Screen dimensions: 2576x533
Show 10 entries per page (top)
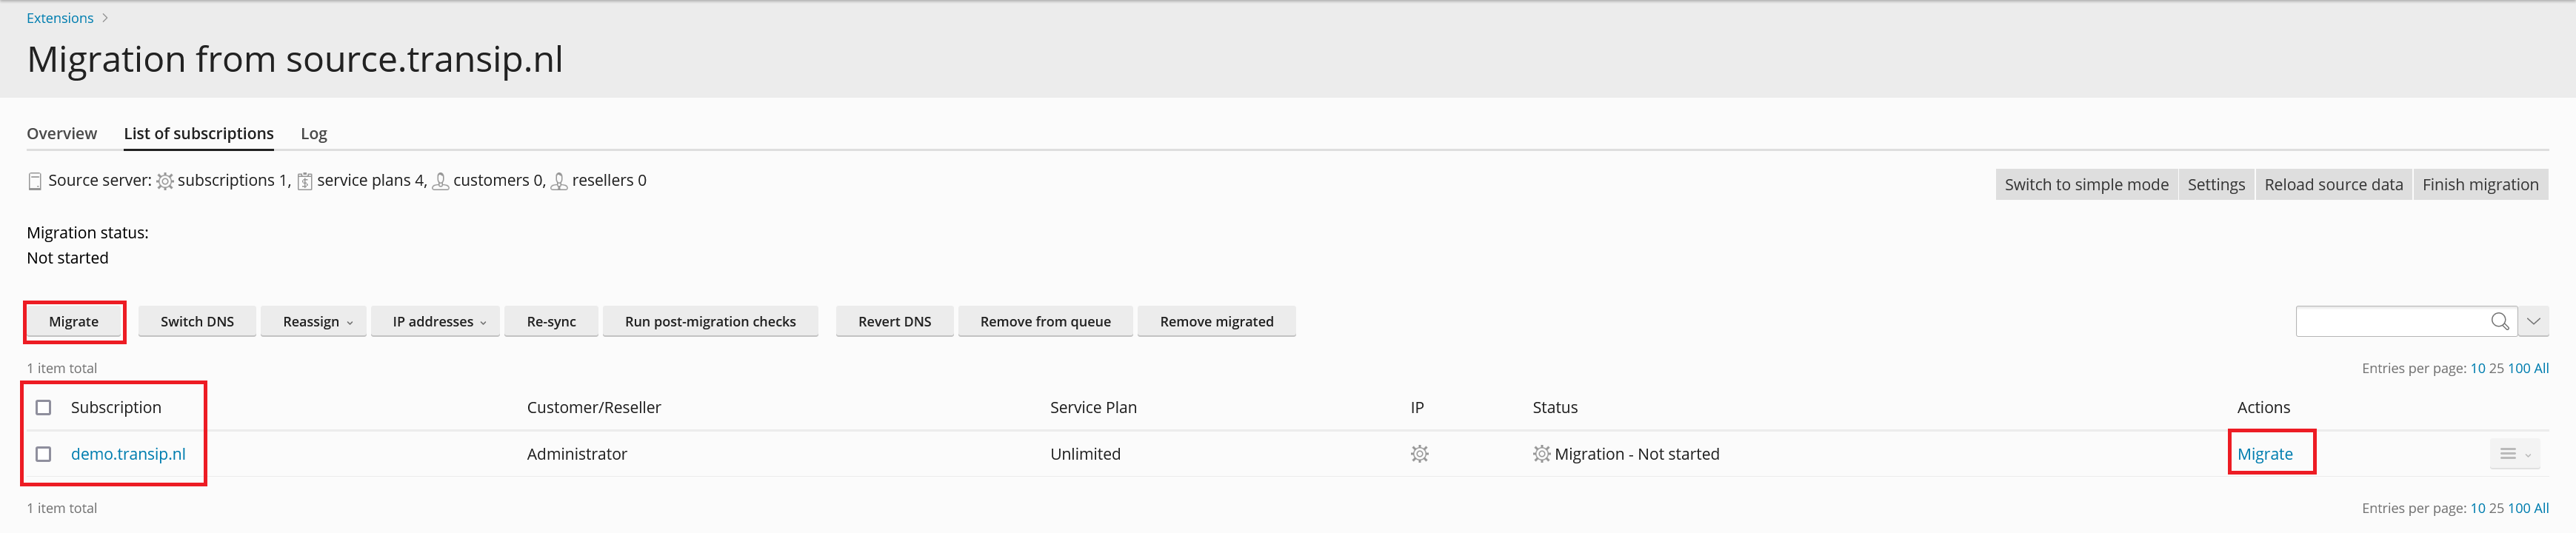click(2477, 368)
